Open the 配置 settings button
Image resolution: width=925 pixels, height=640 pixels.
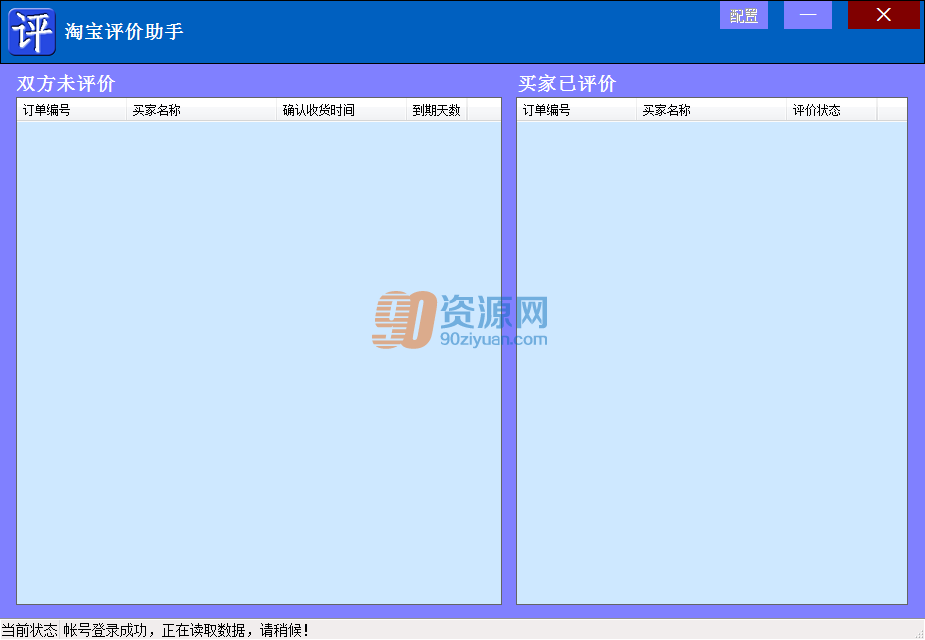coord(743,15)
